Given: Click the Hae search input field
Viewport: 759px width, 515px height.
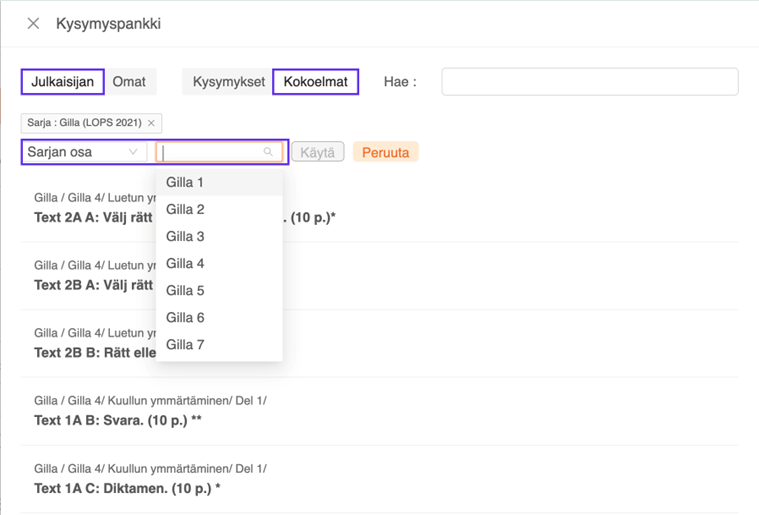Looking at the screenshot, I should [x=589, y=82].
